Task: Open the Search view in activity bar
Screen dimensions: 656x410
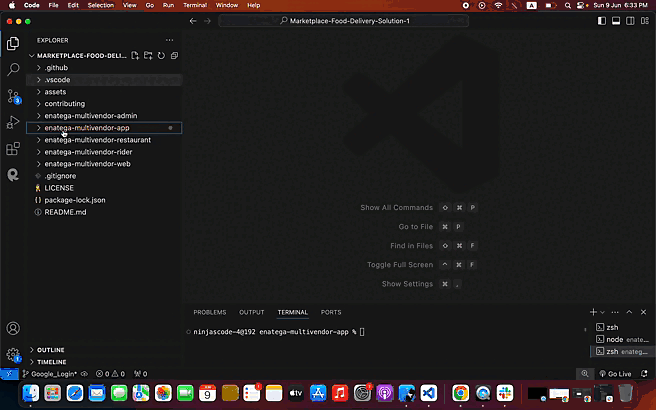Action: point(13,70)
